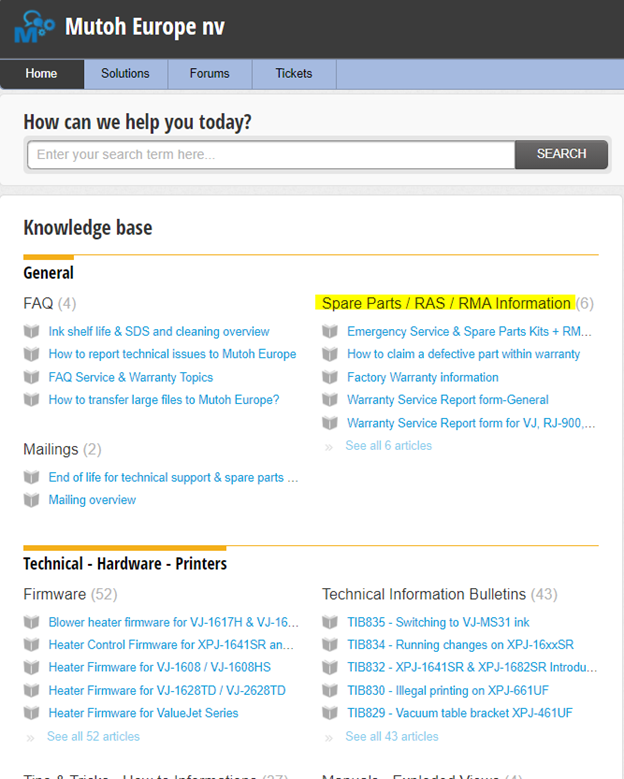Click book icon next to FAQ Service & Warranty
Screen dimensions: 624x779
click(32, 378)
